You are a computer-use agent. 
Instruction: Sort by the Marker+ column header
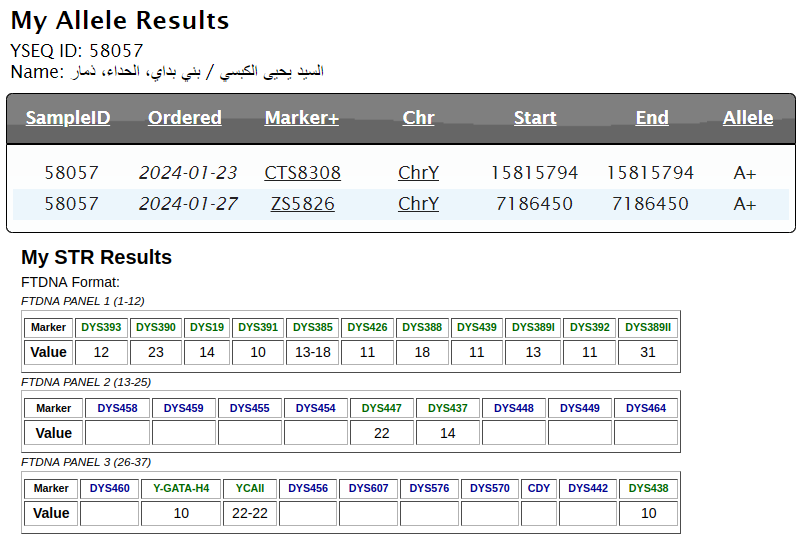pos(302,118)
